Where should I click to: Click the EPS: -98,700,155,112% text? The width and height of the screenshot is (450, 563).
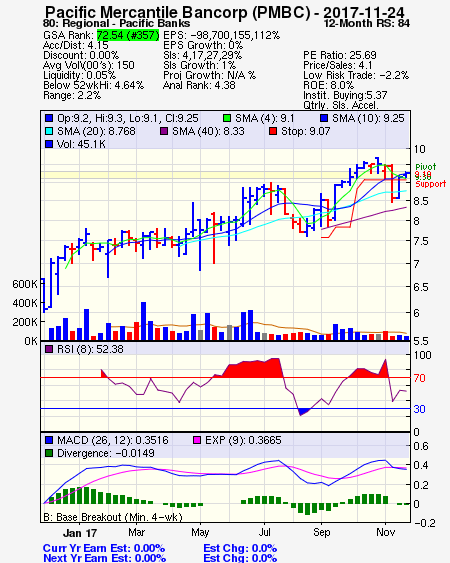point(222,35)
